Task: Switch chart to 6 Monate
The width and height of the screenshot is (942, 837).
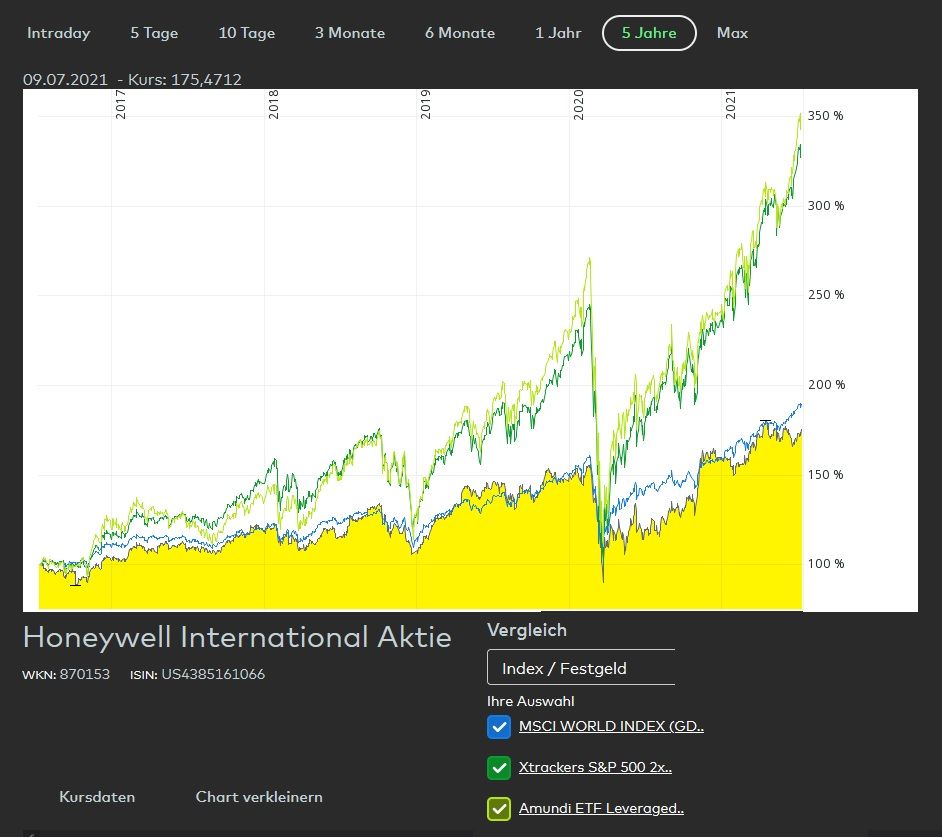Action: [459, 33]
